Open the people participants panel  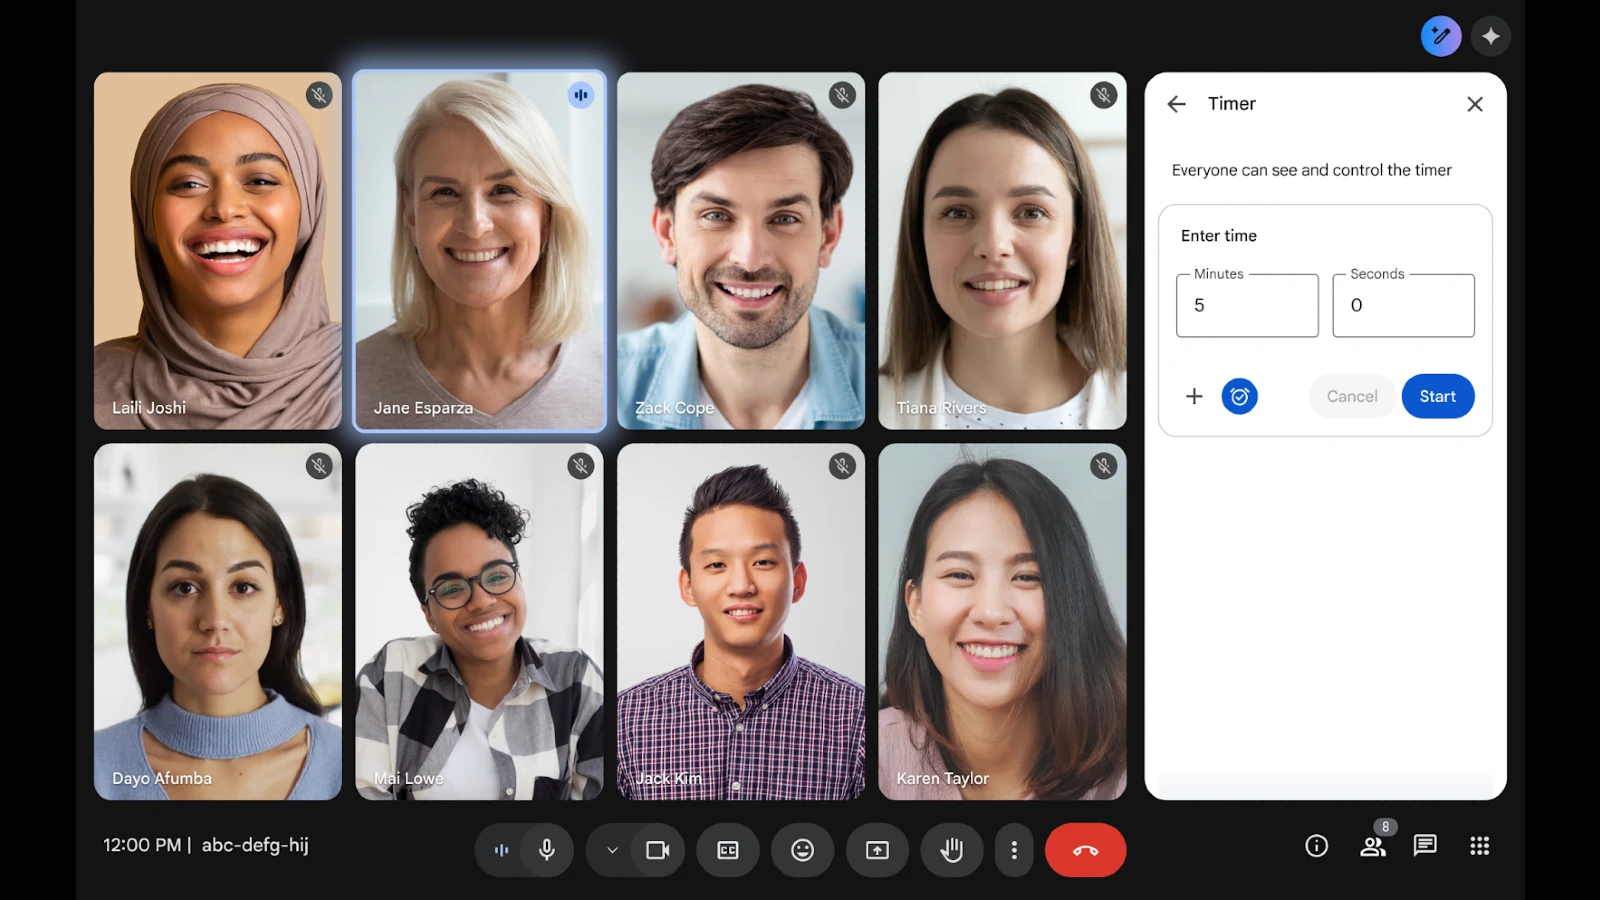point(1373,847)
